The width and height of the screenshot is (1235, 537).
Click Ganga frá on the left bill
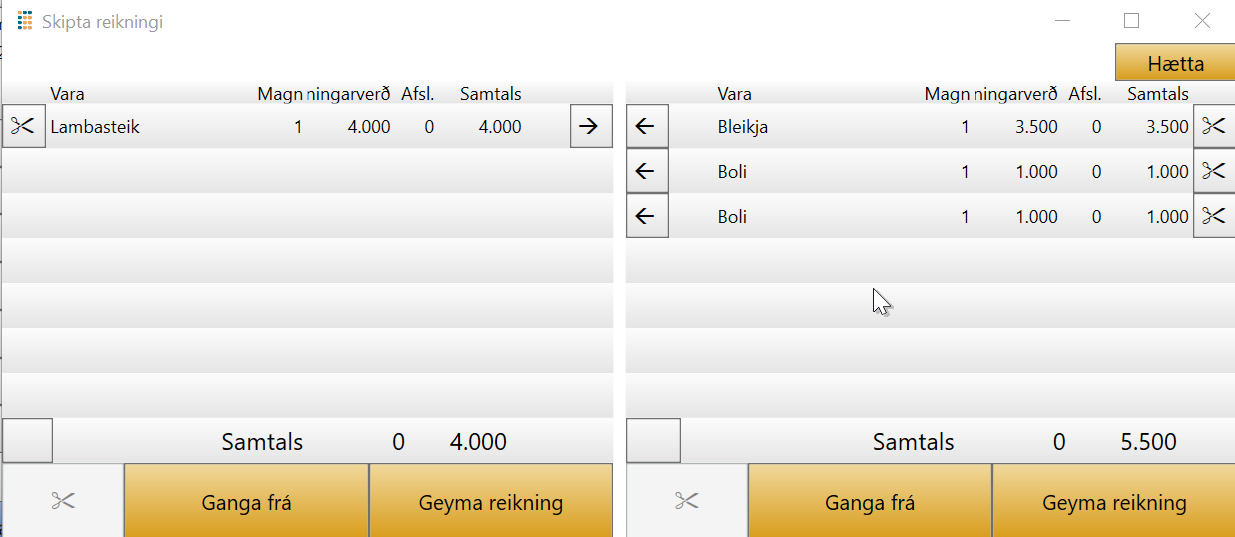point(246,501)
